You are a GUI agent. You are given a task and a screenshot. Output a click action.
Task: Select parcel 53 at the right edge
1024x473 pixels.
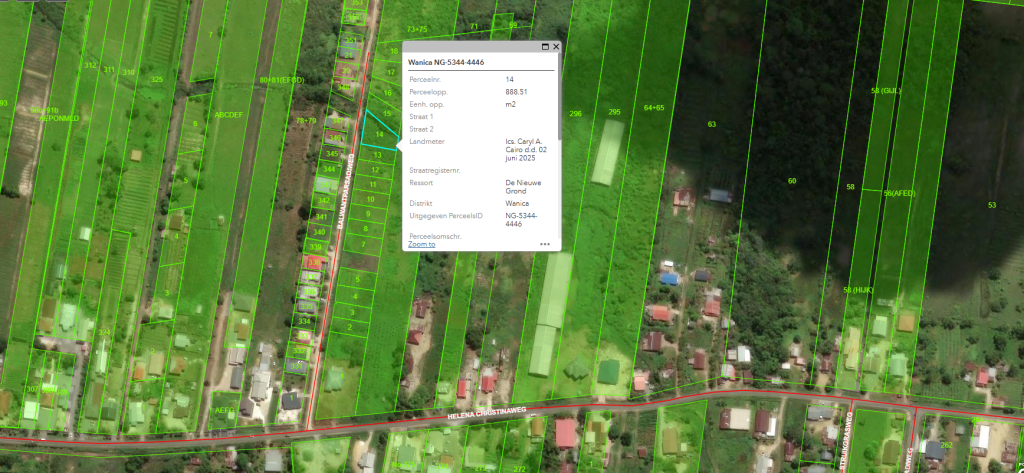(992, 205)
